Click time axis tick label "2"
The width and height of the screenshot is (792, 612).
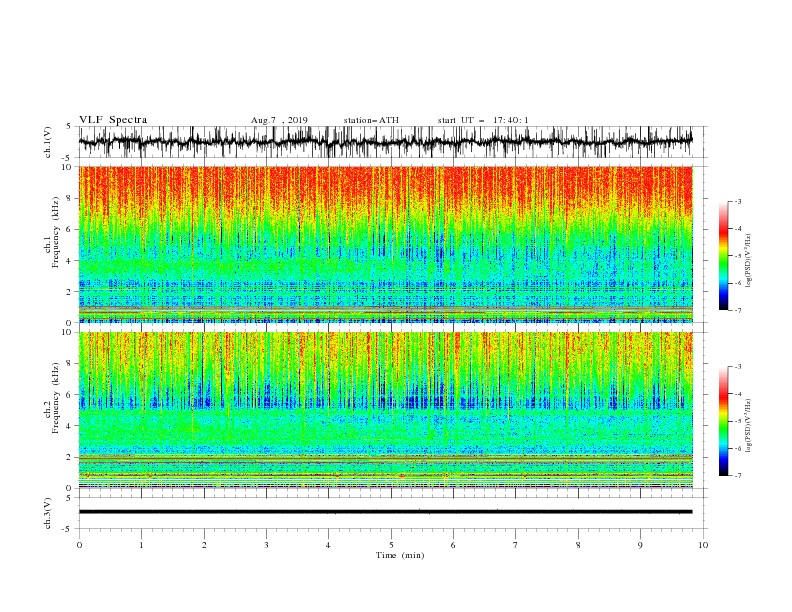tap(204, 545)
